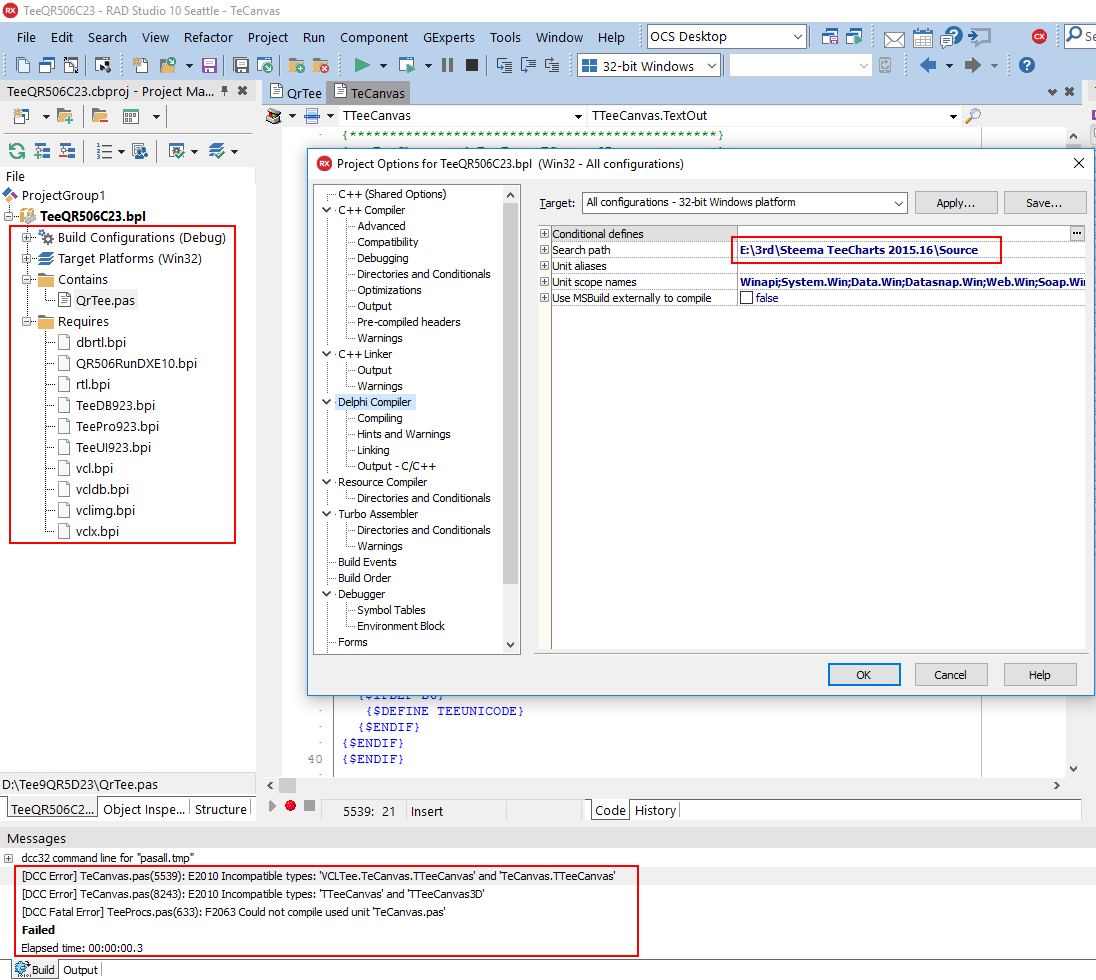Viewport: 1096px width, 980px height.
Task: Click the blue Help question mark icon
Action: coord(1026,66)
